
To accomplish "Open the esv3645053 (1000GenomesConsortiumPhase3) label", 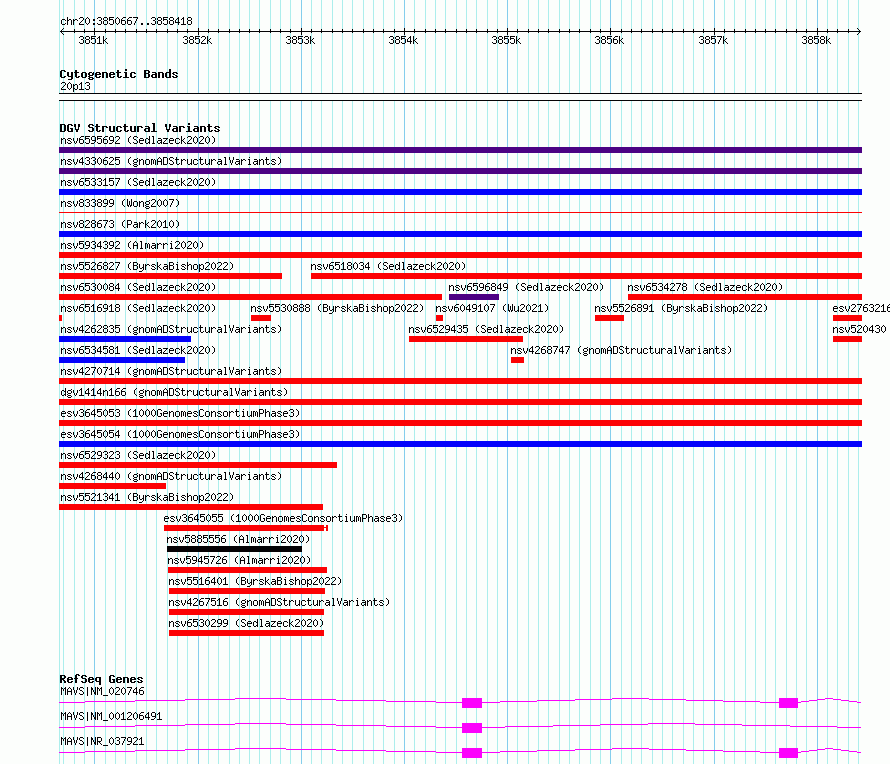I will pyautogui.click(x=180, y=413).
